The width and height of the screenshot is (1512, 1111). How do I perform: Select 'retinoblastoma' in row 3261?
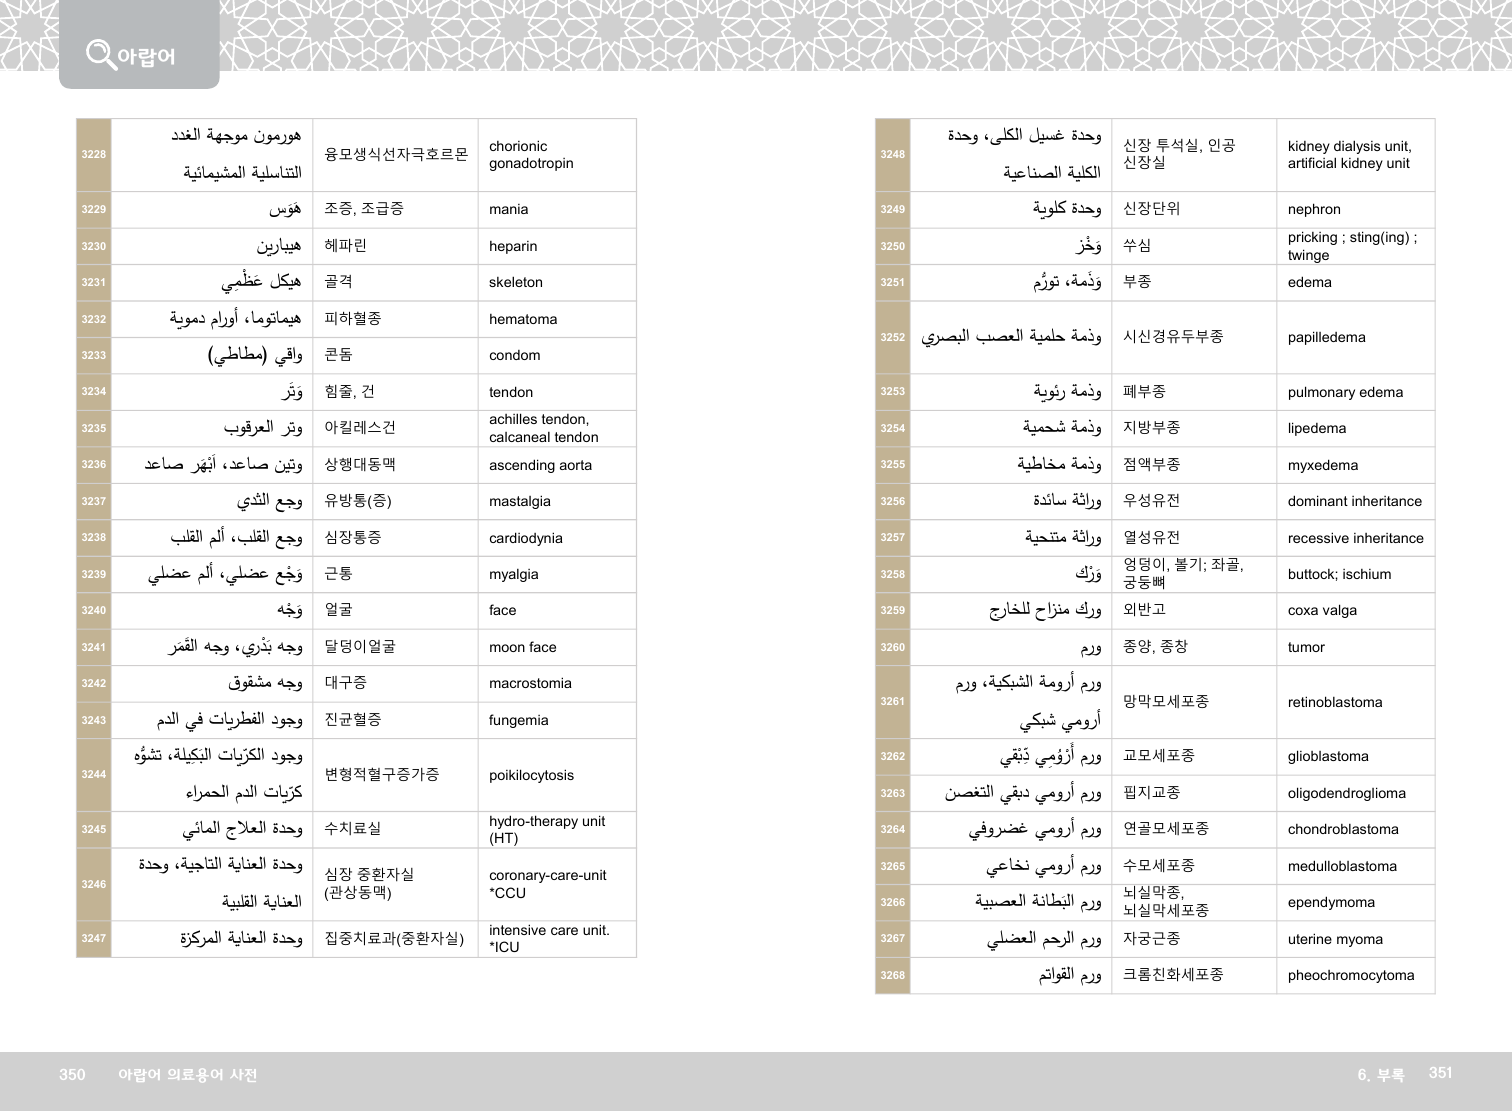pos(1334,702)
